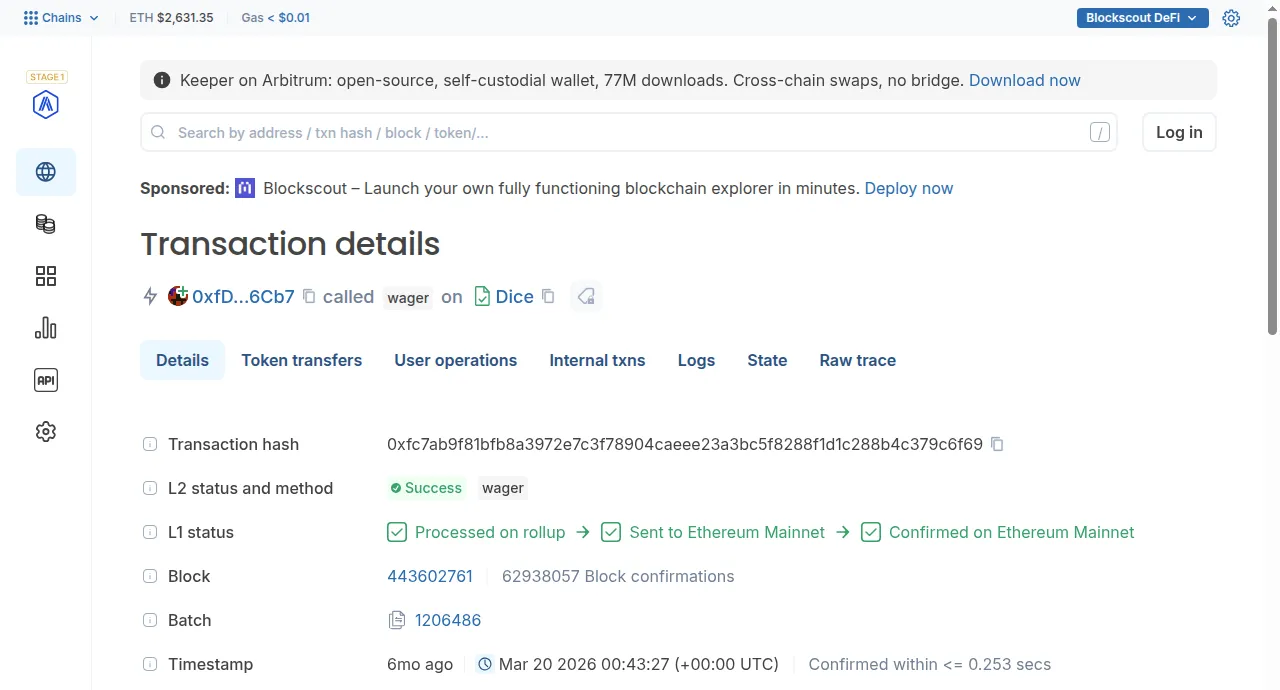The image size is (1280, 690).
Task: Click info icon beside L2 status and method
Action: [150, 488]
